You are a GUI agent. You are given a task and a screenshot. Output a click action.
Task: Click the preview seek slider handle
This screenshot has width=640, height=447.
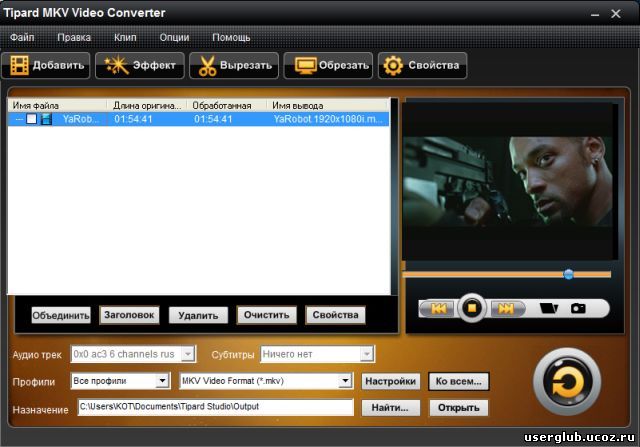click(x=568, y=274)
